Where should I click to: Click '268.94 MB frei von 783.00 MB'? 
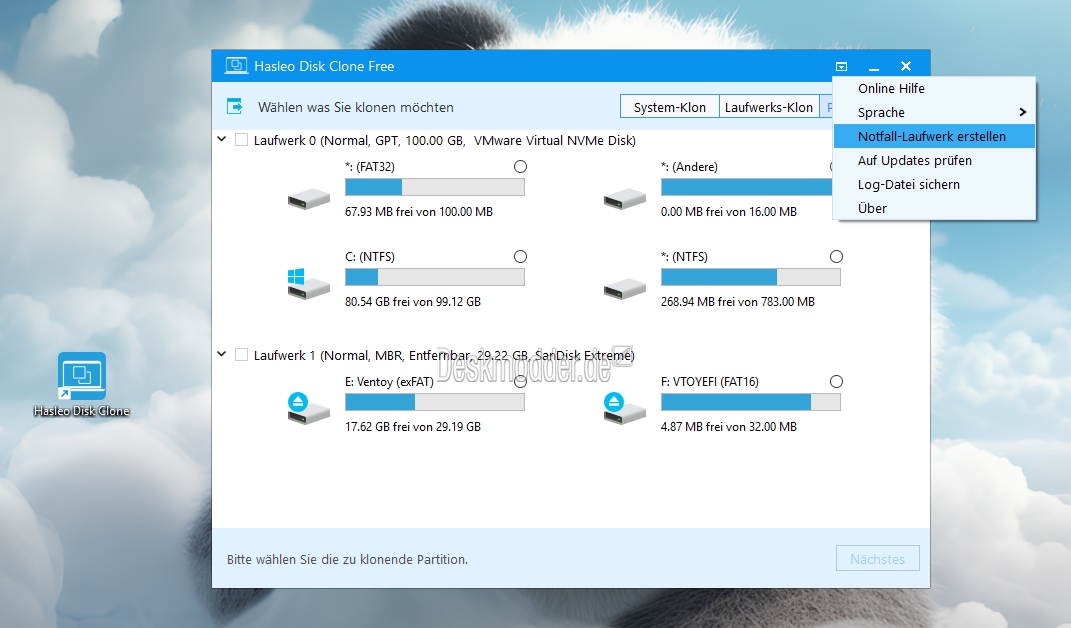(738, 301)
